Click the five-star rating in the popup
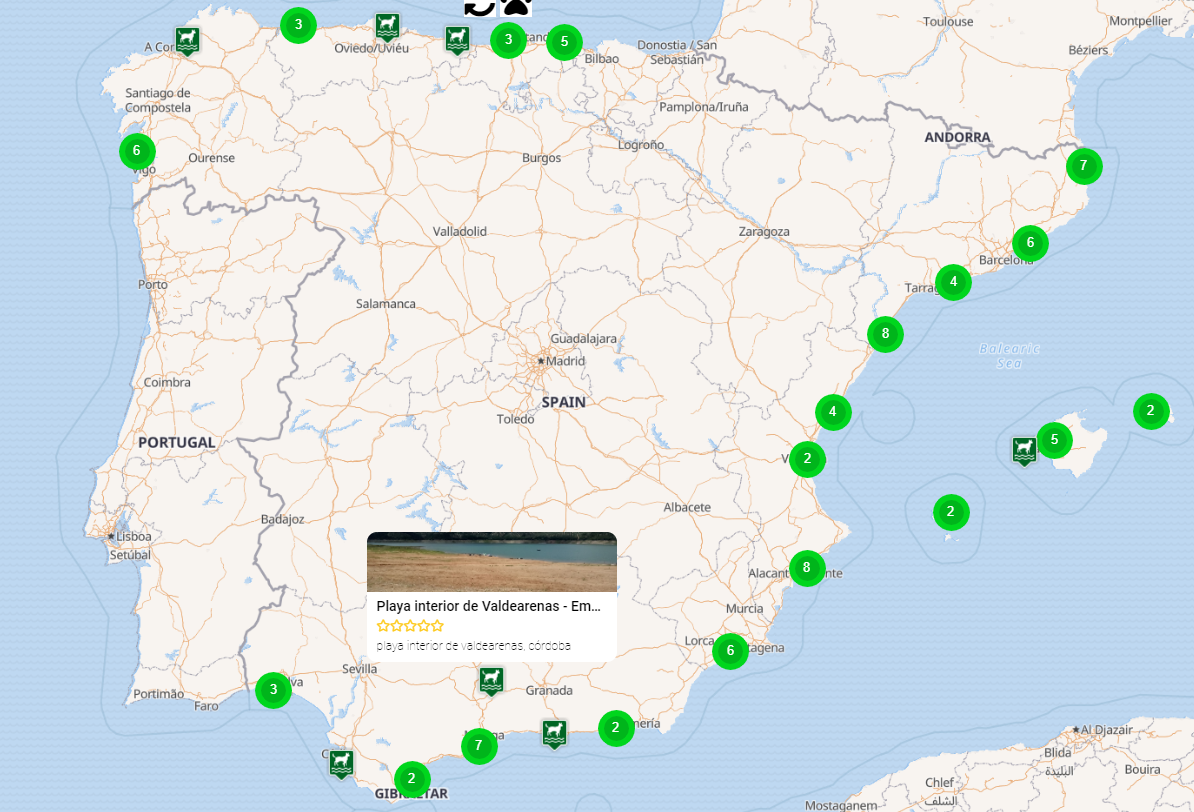 coord(410,626)
